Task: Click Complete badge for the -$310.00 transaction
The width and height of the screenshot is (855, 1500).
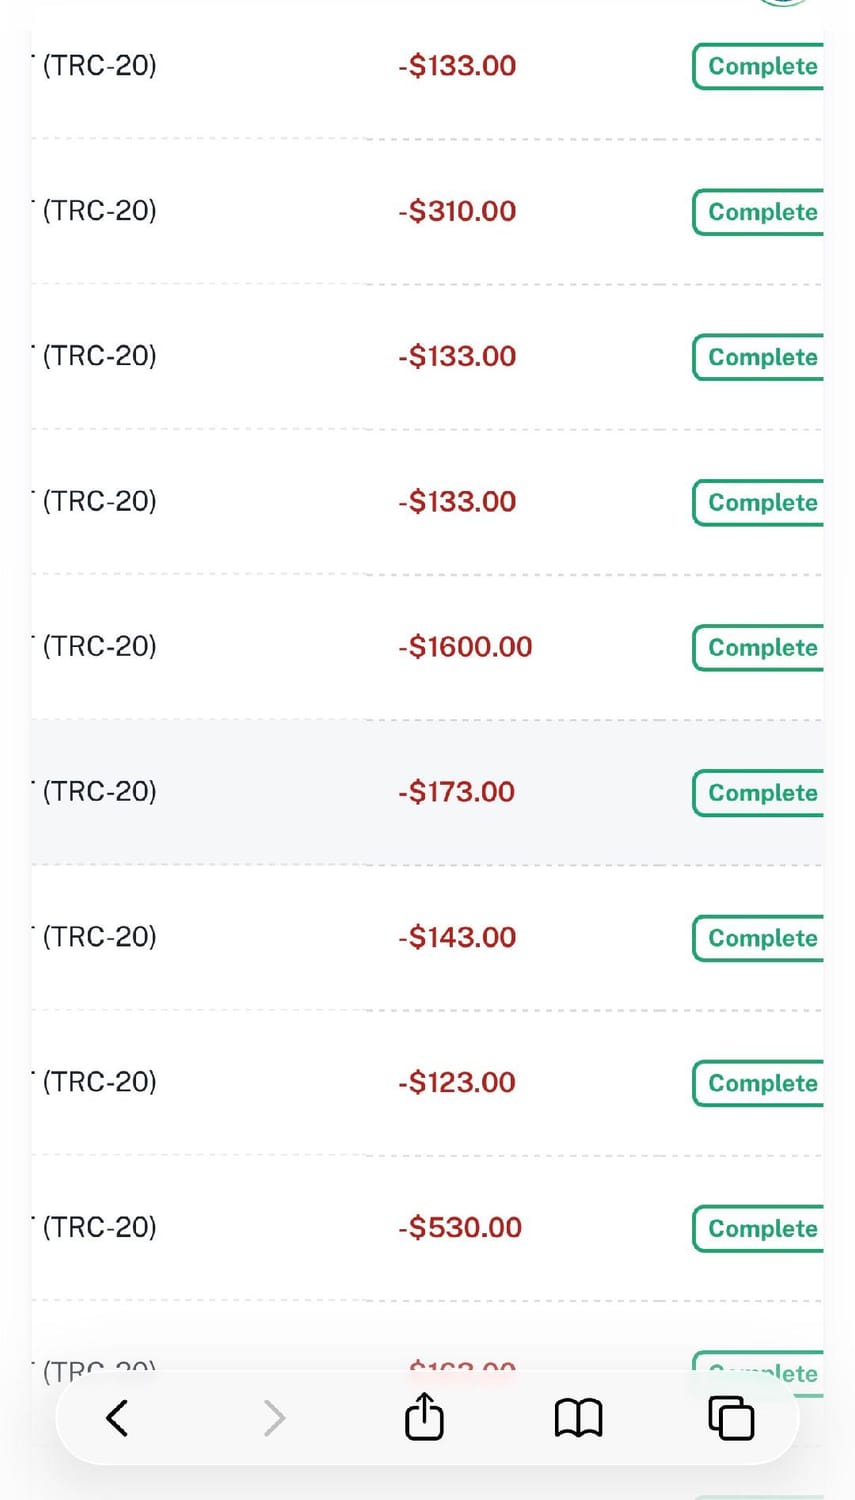Action: pos(760,212)
